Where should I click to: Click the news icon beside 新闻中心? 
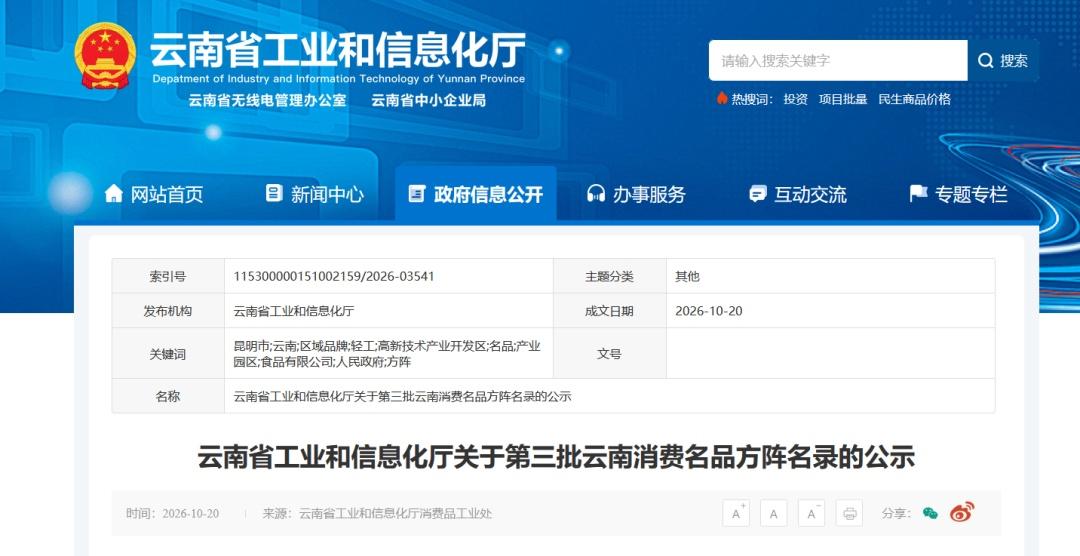pos(274,194)
